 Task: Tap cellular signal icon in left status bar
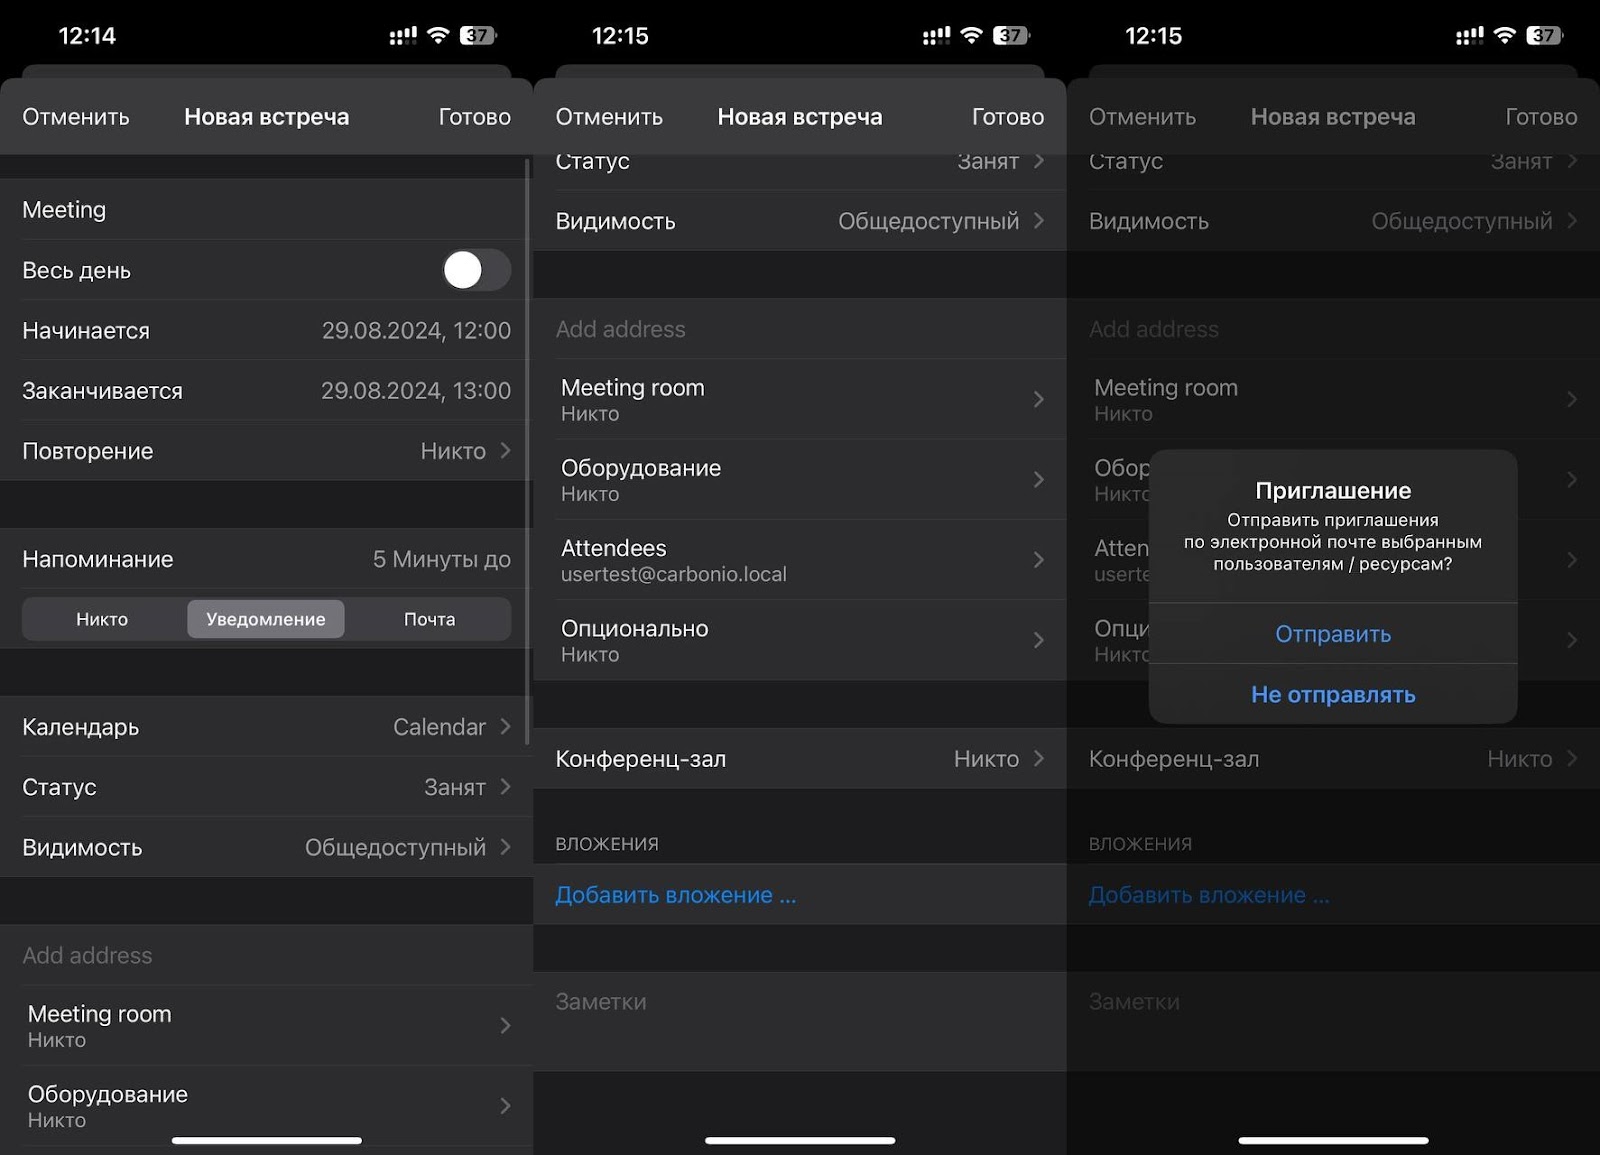pyautogui.click(x=403, y=36)
